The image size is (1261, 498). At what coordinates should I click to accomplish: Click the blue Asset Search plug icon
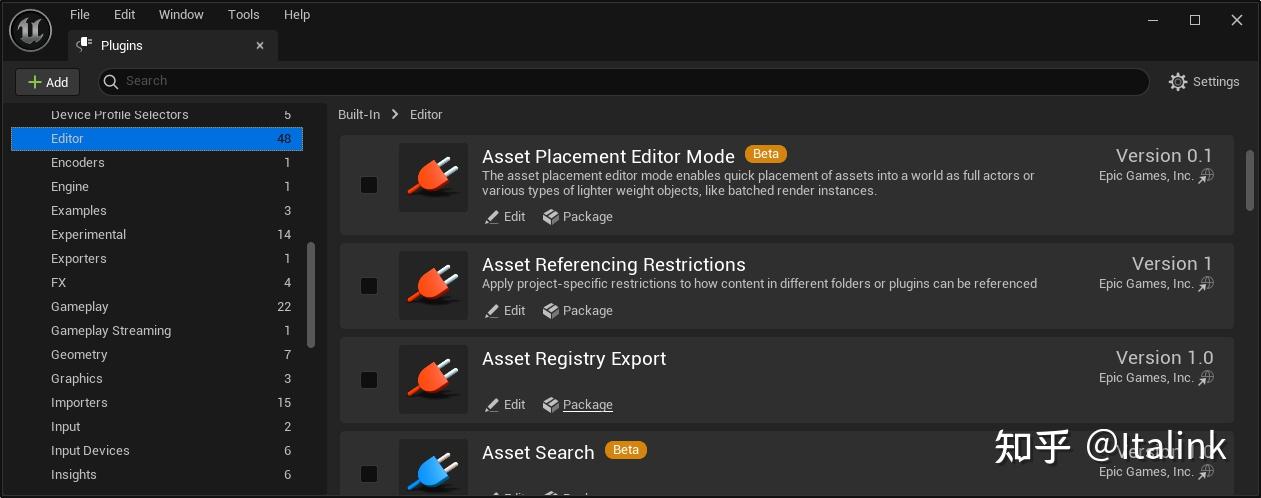point(433,468)
